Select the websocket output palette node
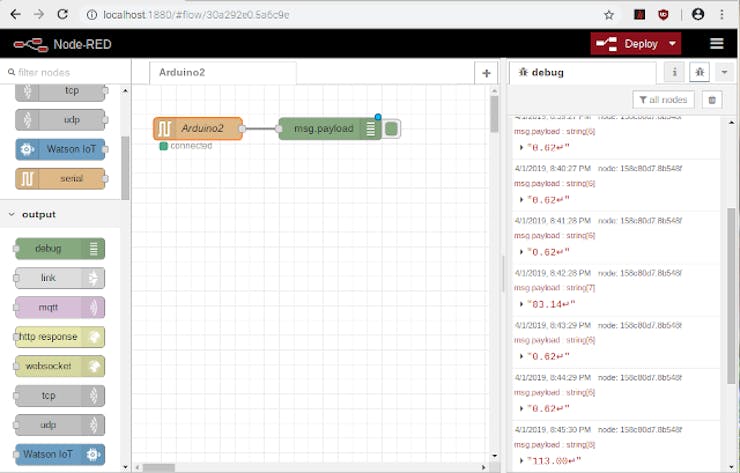The width and height of the screenshot is (740, 473). [x=60, y=366]
